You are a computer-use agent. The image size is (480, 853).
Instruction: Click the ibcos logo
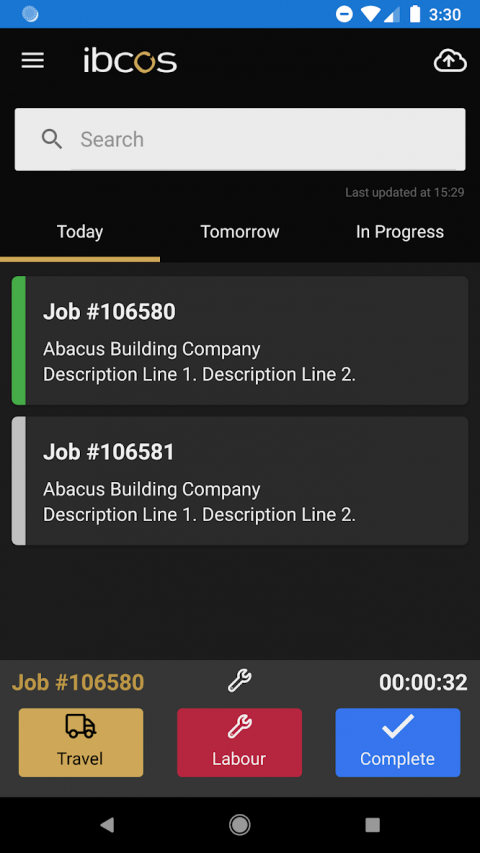[x=130, y=60]
